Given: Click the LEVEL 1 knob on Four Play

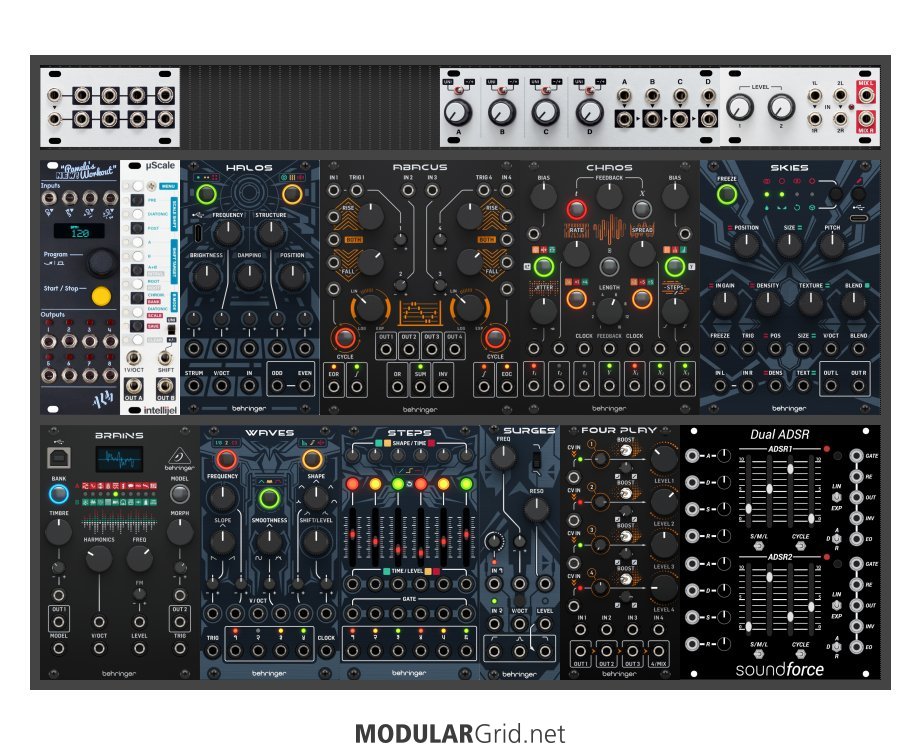Looking at the screenshot, I should tap(664, 459).
